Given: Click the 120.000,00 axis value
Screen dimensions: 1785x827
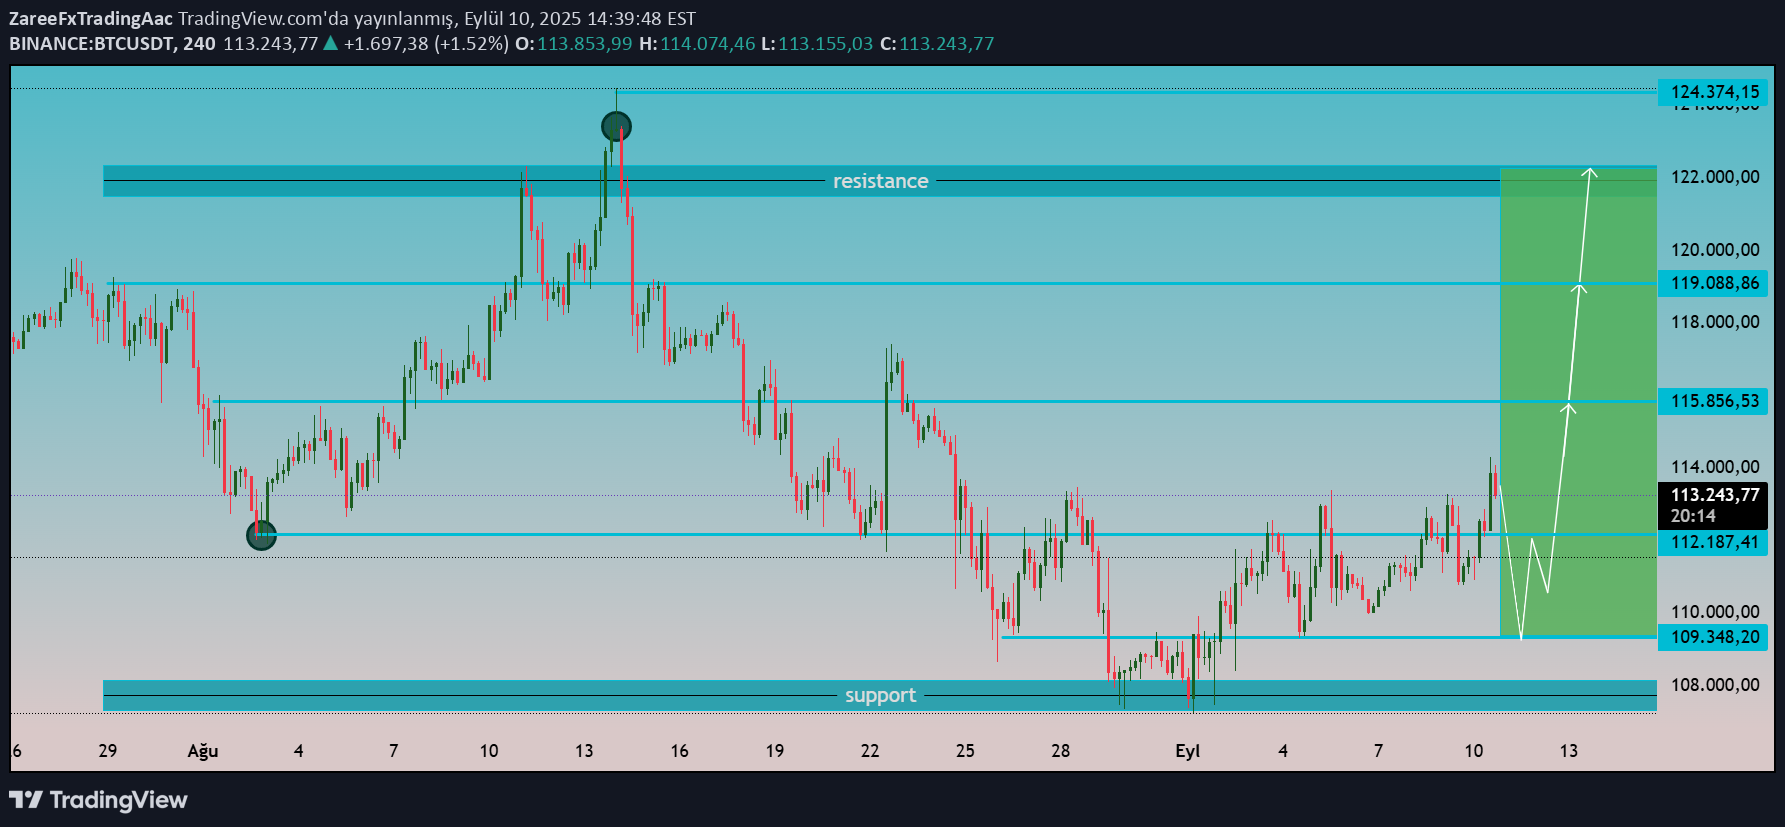Looking at the screenshot, I should tap(1715, 250).
